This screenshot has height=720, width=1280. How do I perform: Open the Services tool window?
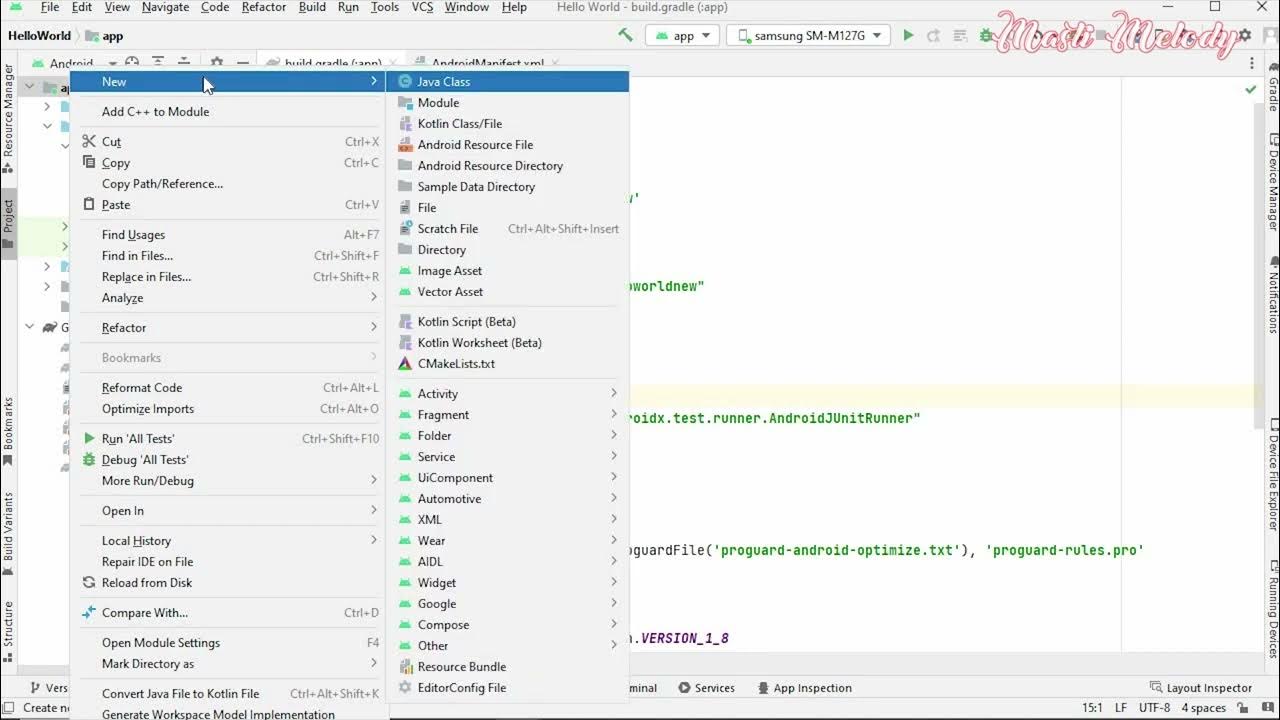pyautogui.click(x=706, y=688)
